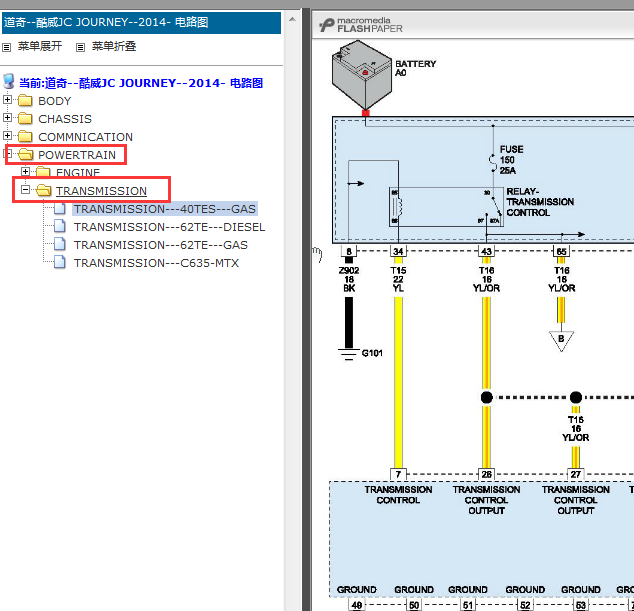Image resolution: width=634 pixels, height=611 pixels.
Task: Click the Z902 18 BK wire label
Action: point(349,279)
